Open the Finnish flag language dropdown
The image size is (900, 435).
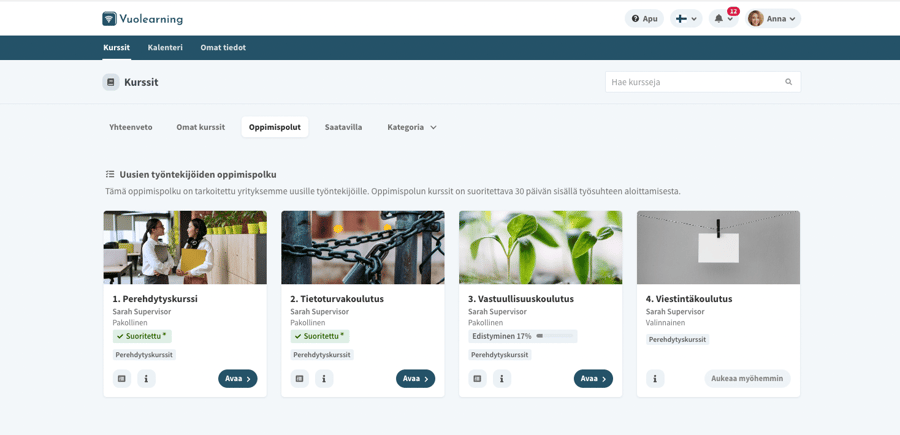click(686, 18)
